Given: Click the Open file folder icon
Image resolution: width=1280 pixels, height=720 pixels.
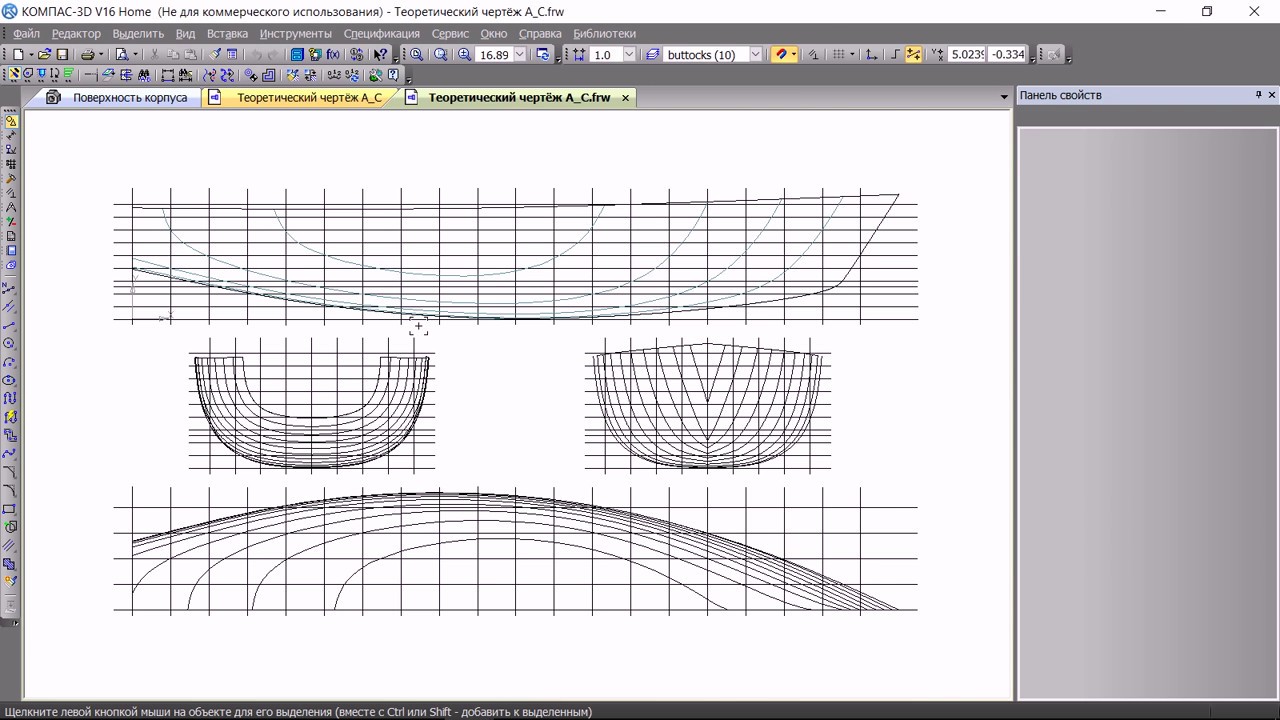Looking at the screenshot, I should [x=44, y=54].
